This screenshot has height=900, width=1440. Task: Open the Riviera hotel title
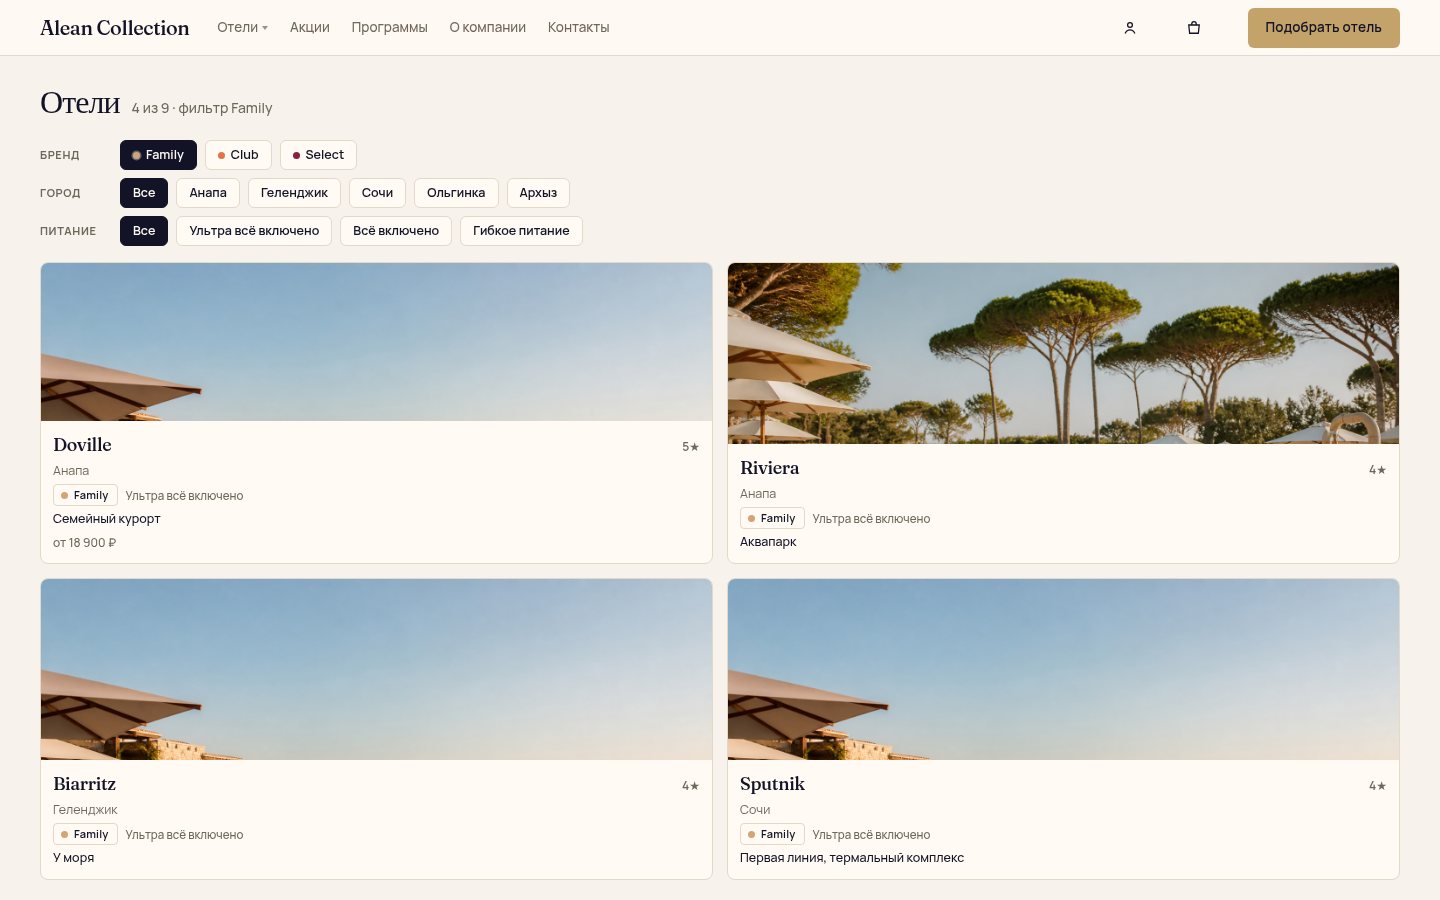coord(769,468)
